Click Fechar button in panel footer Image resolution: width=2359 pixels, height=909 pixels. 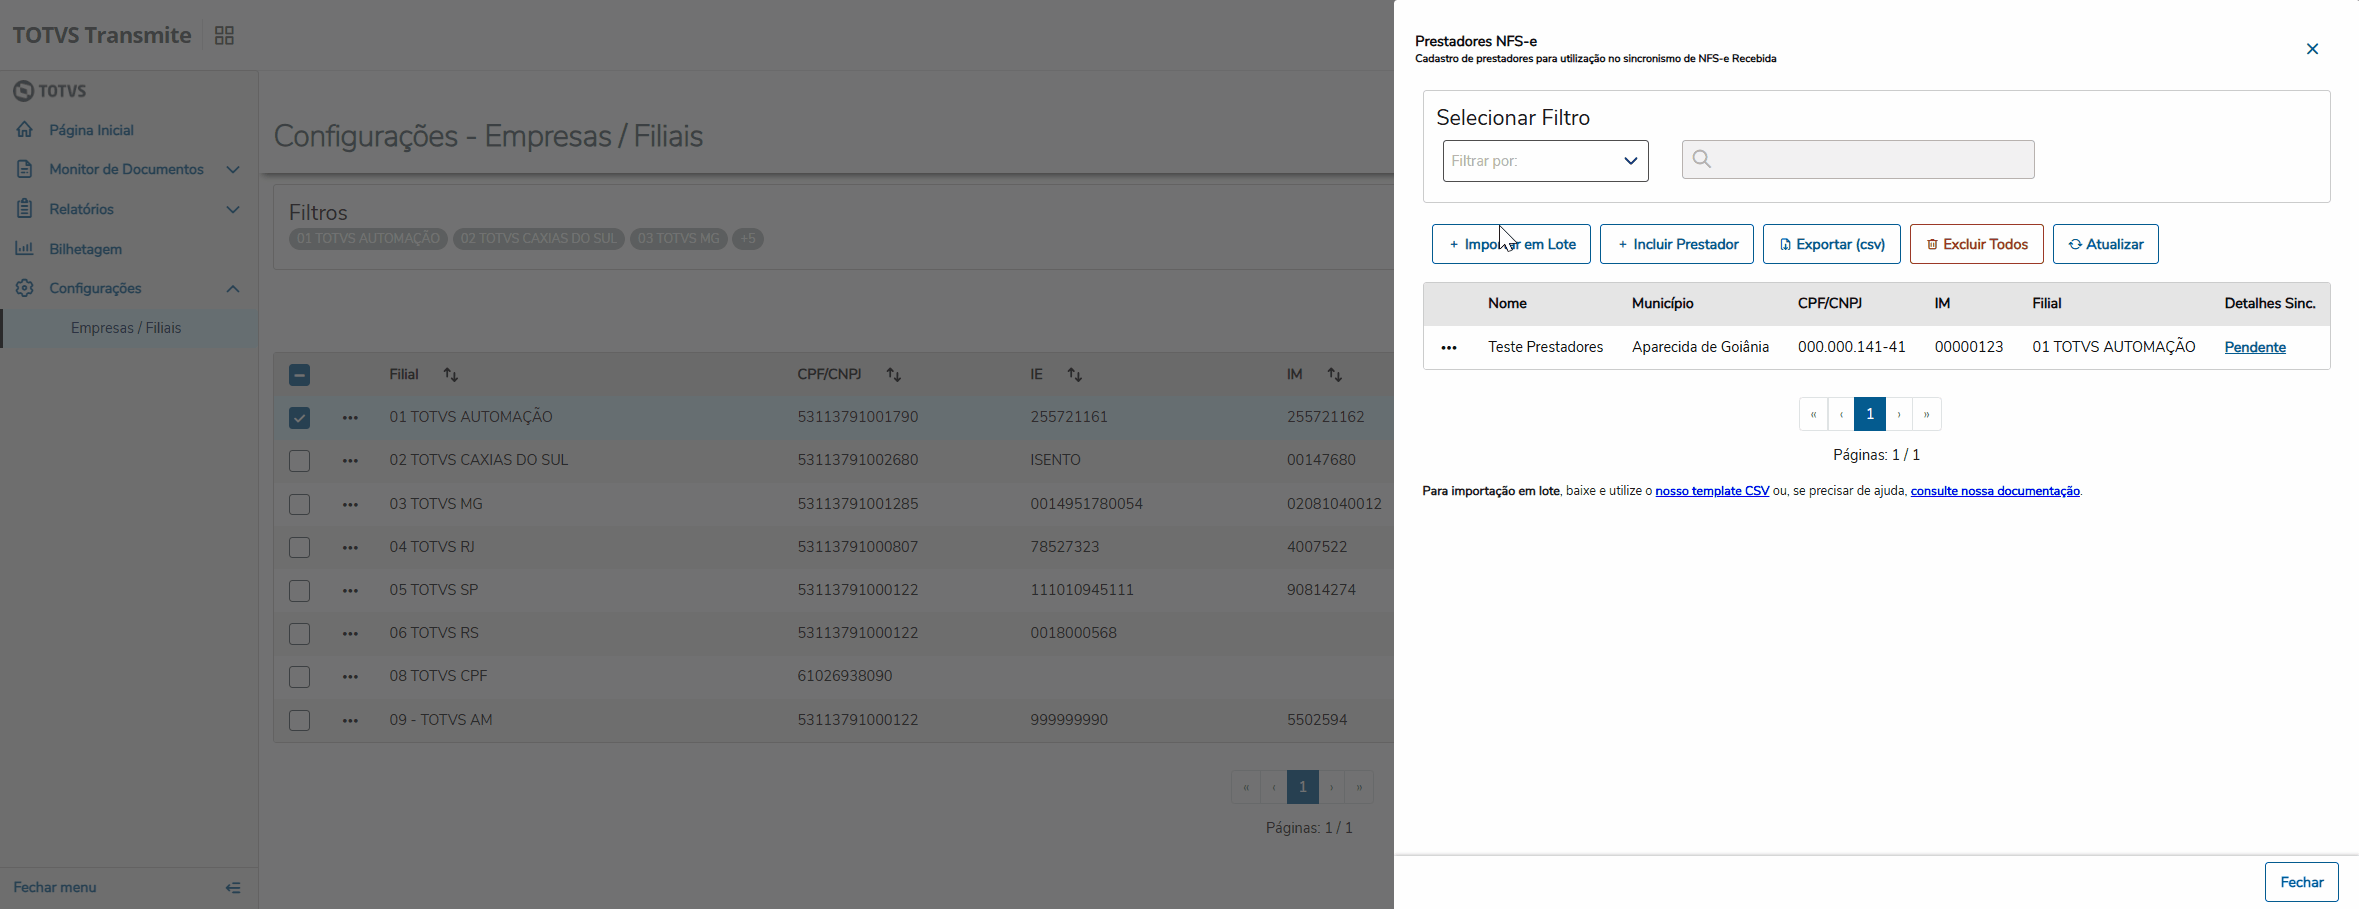(2302, 882)
